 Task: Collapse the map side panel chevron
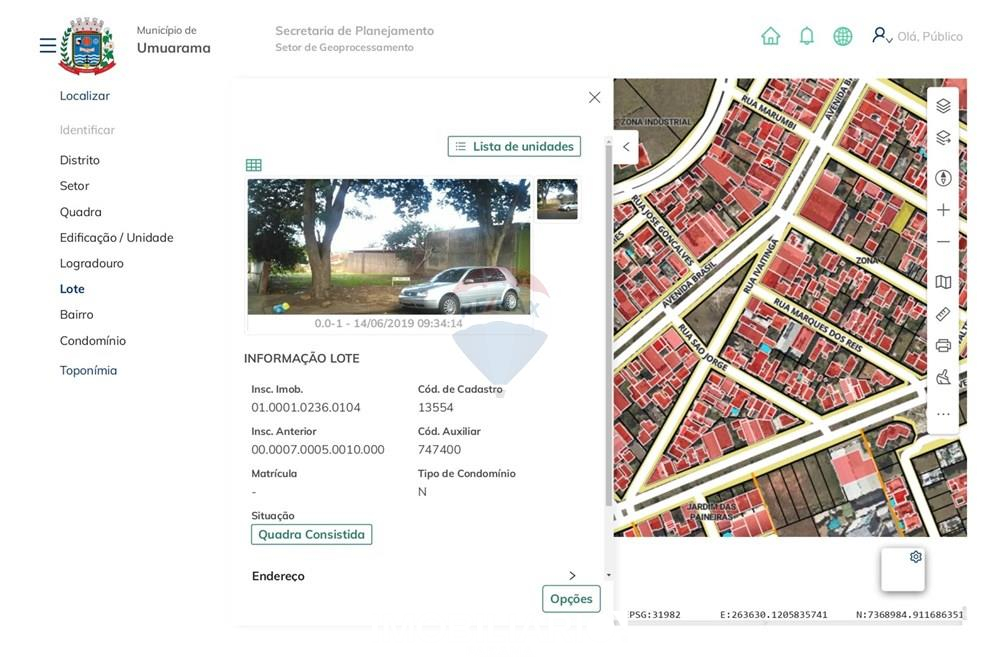625,146
